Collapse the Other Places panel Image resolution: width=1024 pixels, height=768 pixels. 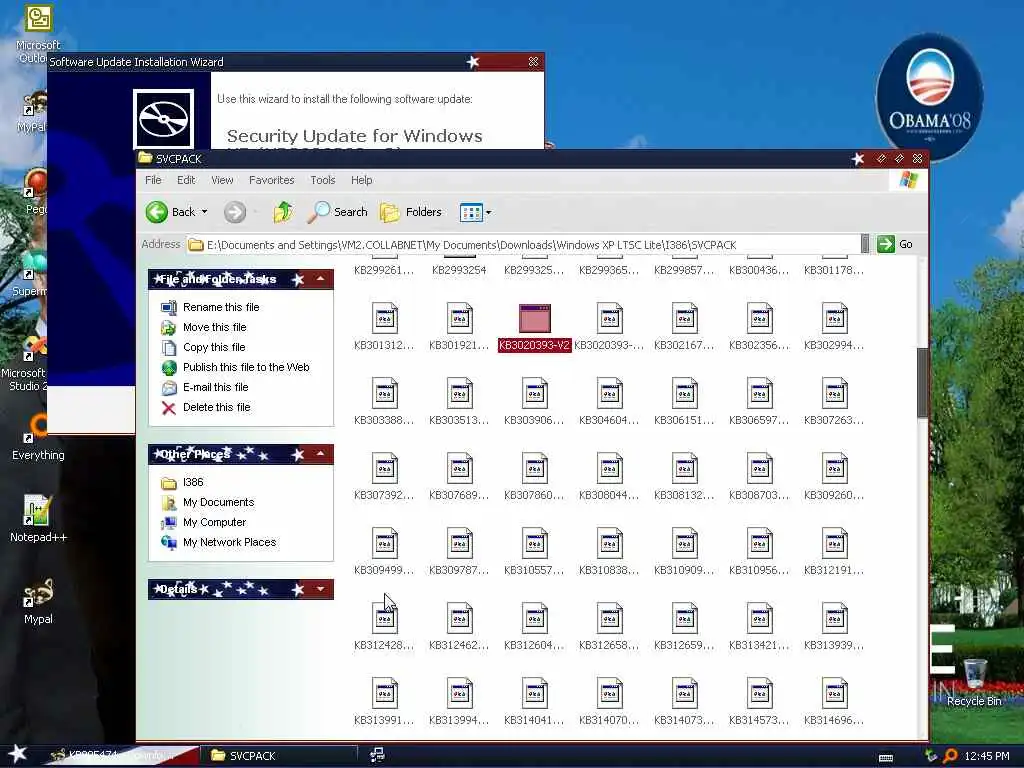pyautogui.click(x=321, y=454)
